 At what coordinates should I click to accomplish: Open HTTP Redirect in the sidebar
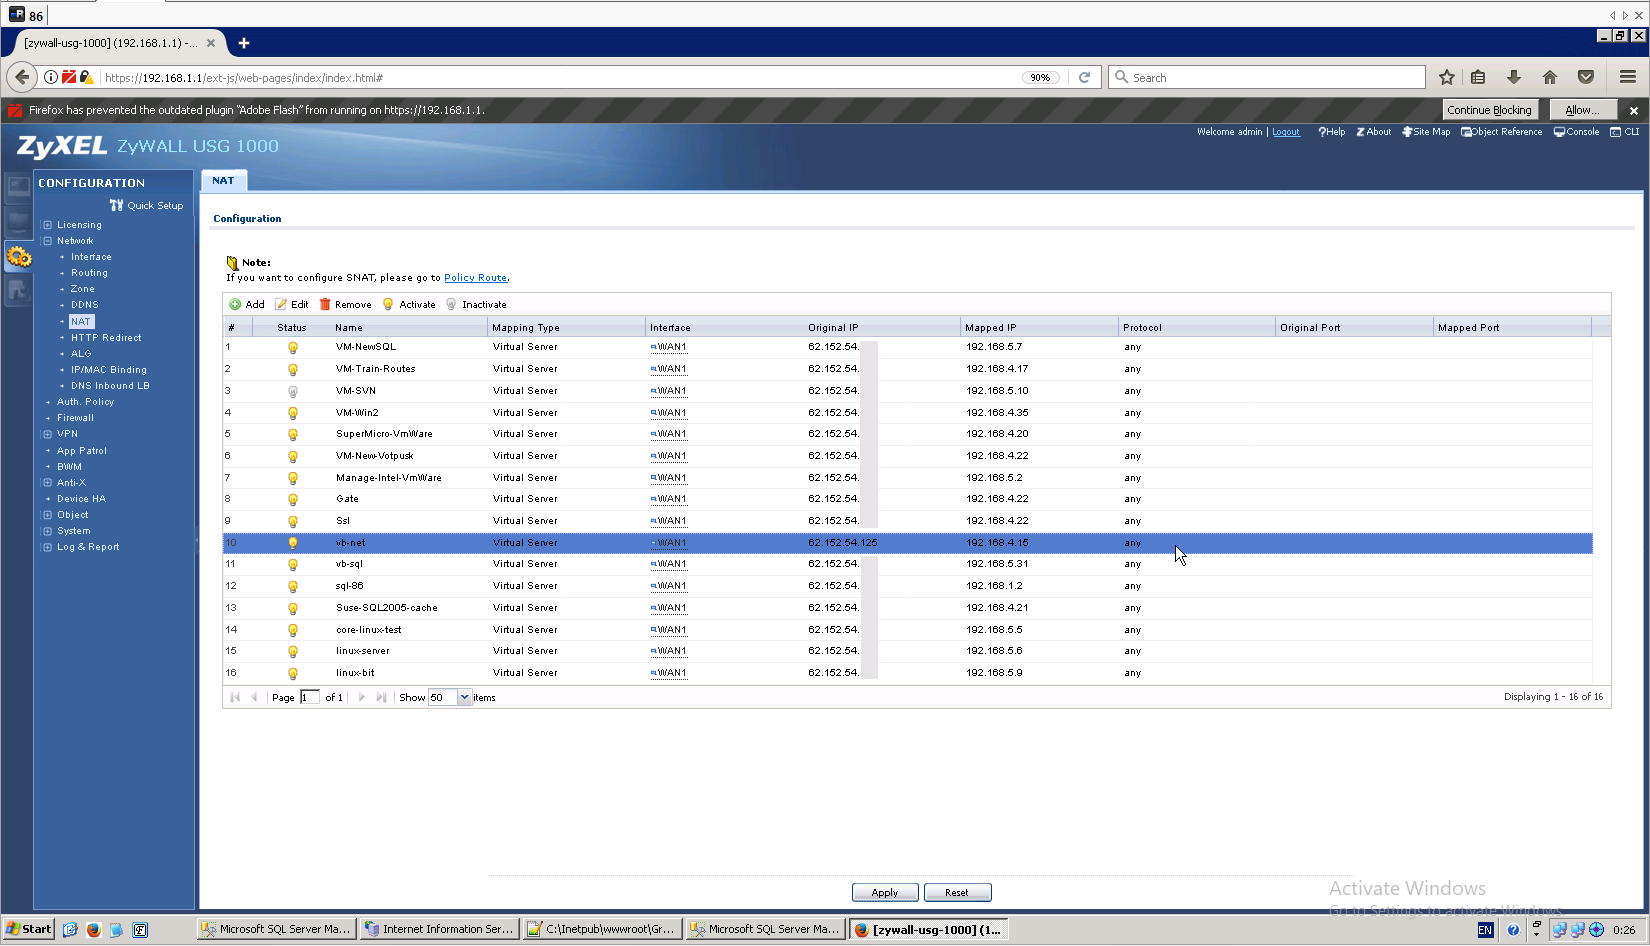[x=106, y=338]
